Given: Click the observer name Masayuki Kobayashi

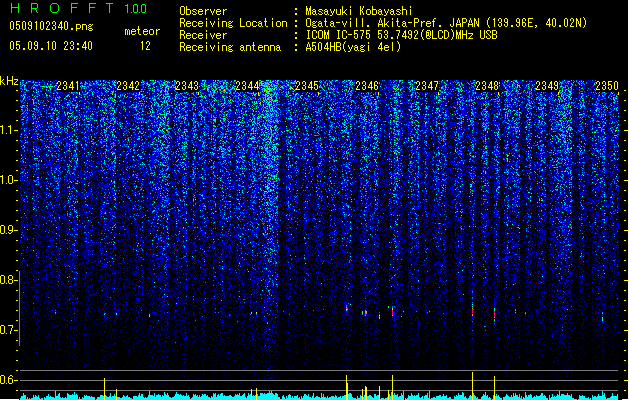Looking at the screenshot, I should tap(359, 11).
